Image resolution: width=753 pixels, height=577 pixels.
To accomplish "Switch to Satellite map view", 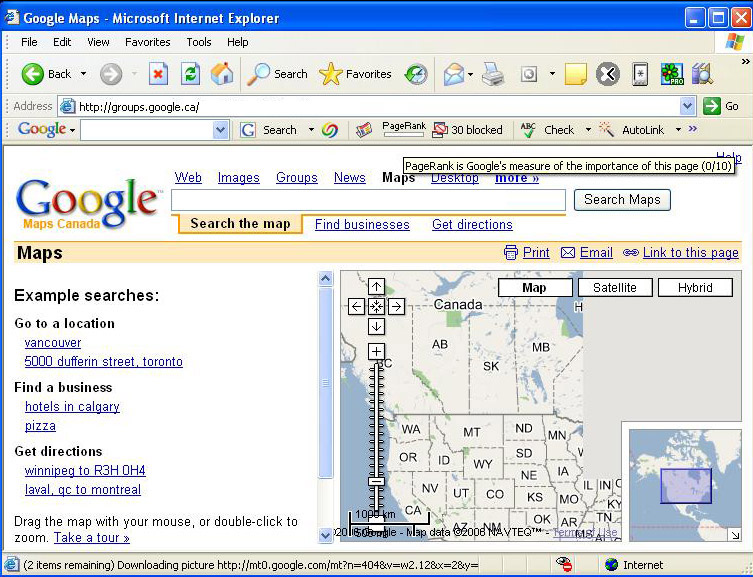I will (615, 288).
